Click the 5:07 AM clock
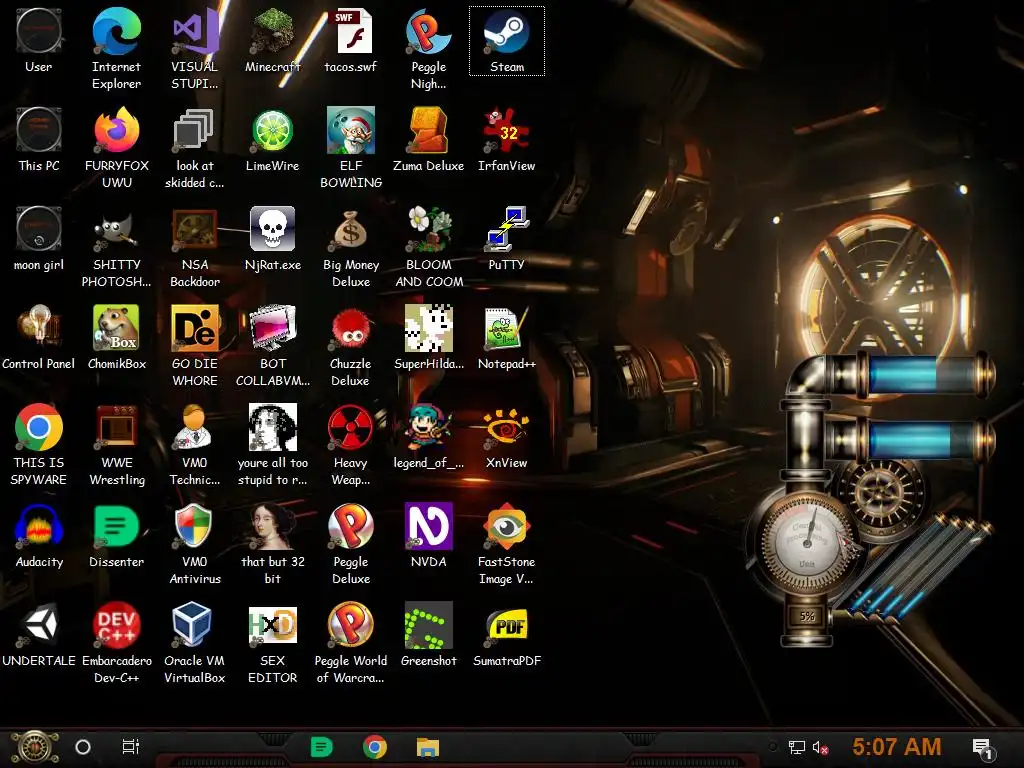 (x=896, y=746)
